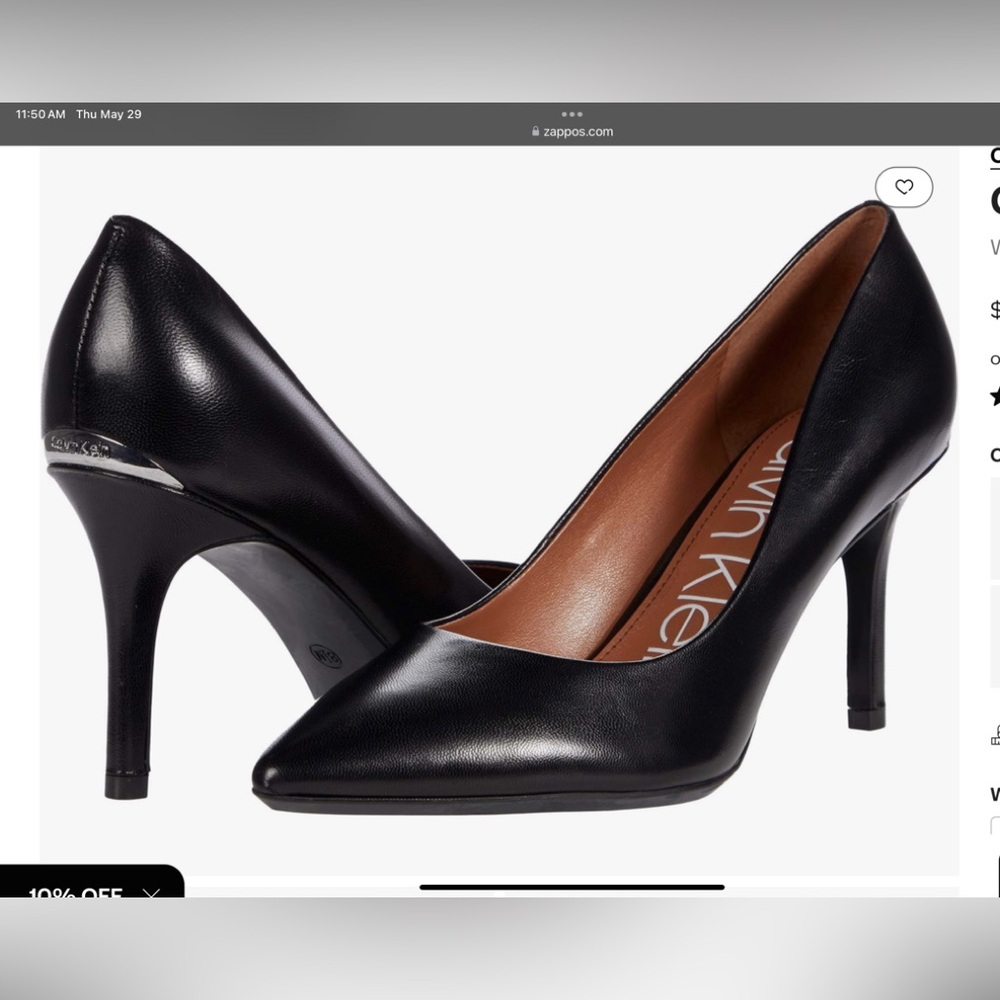Select the zappos.com address bar
1000x1000 pixels.
[x=572, y=131]
